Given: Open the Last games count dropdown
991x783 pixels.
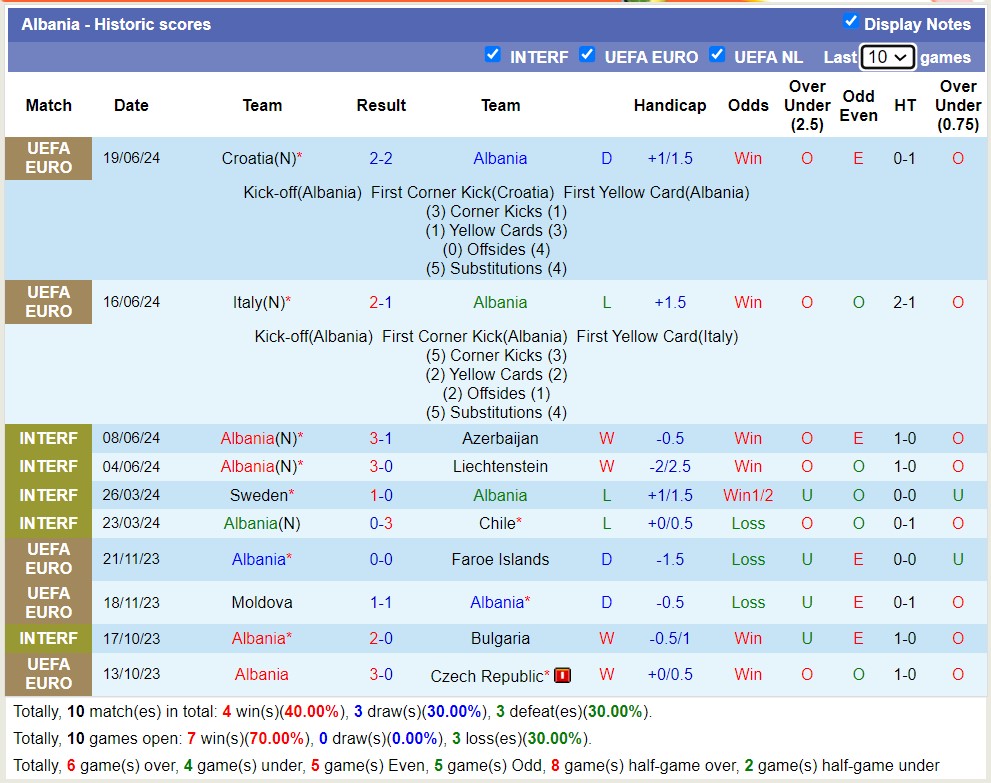Looking at the screenshot, I should click(887, 57).
